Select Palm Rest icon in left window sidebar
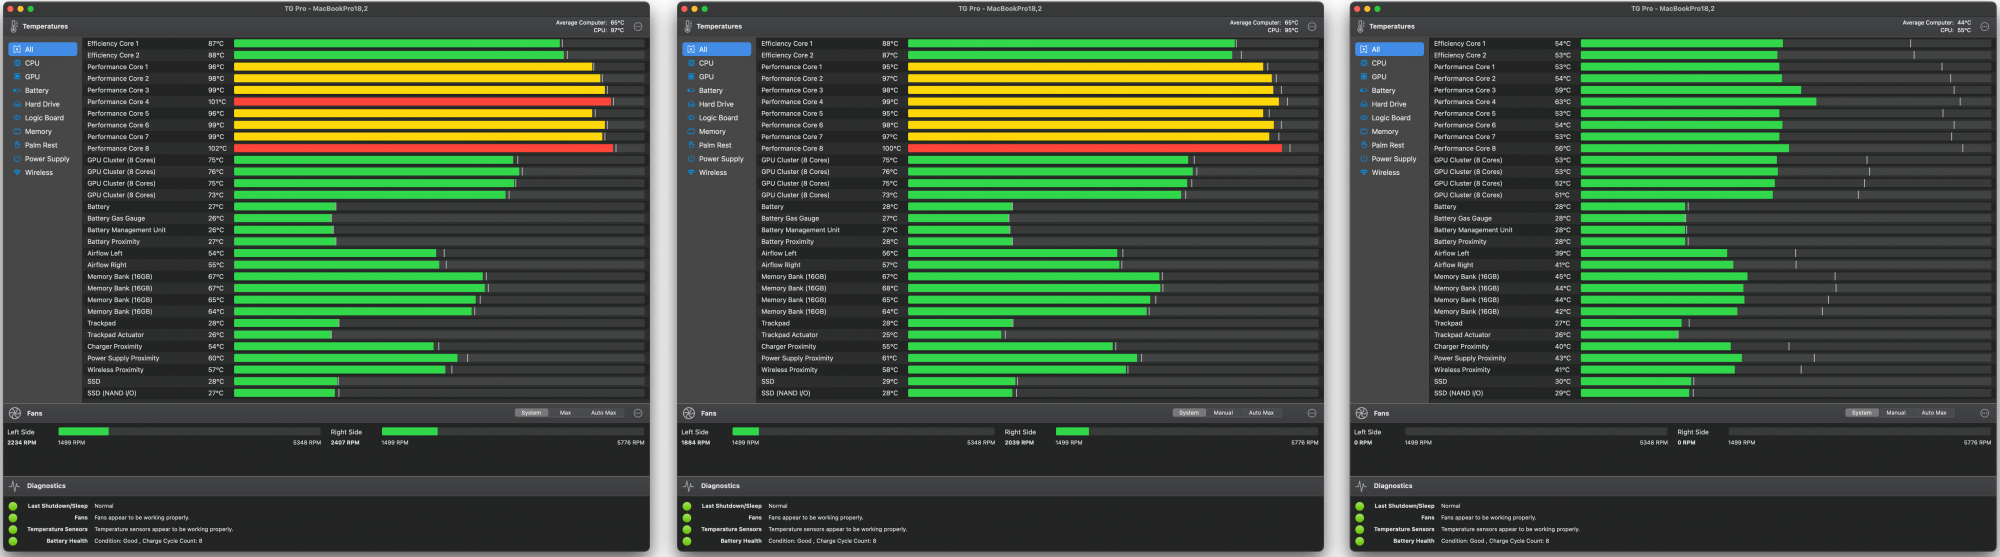The image size is (2000, 557). (17, 145)
